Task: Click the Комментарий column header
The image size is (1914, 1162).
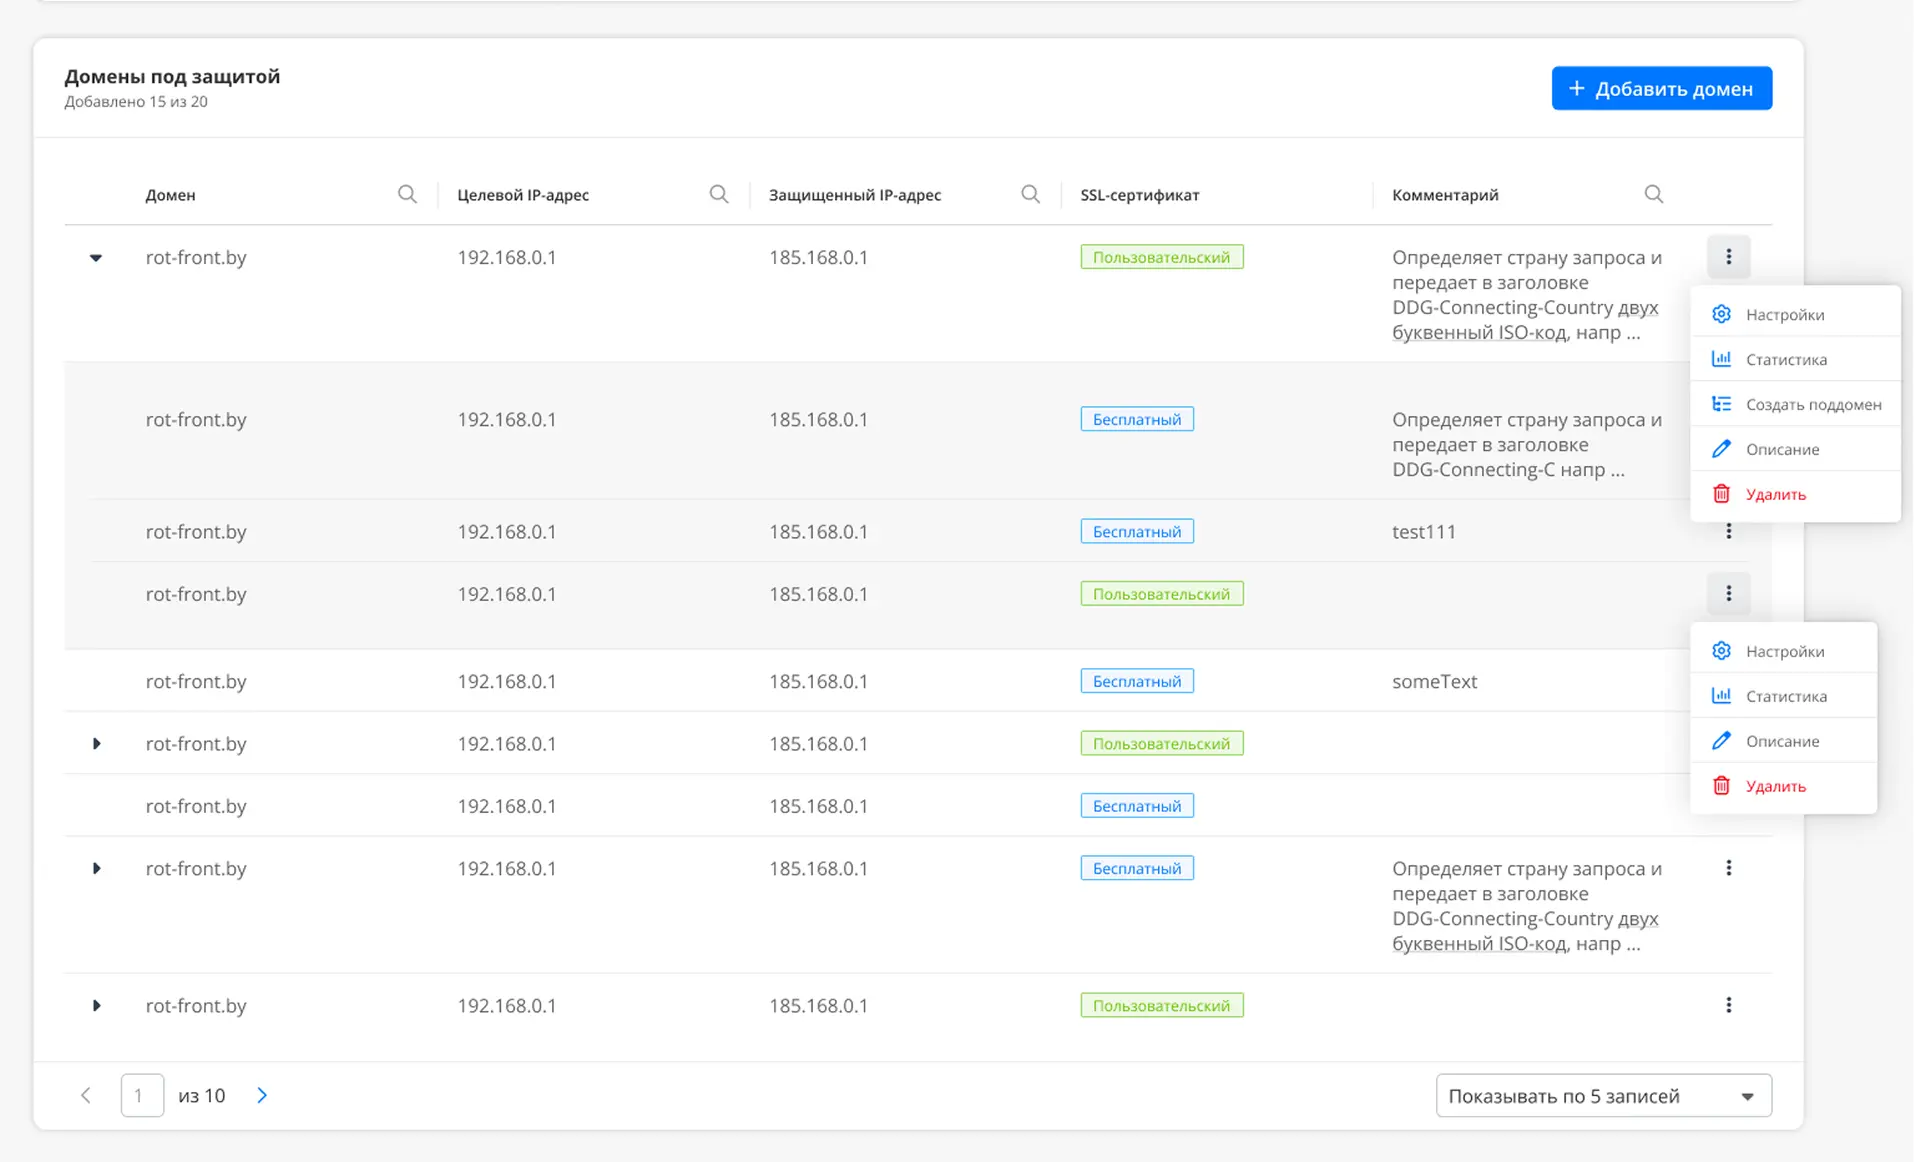Action: (1445, 195)
